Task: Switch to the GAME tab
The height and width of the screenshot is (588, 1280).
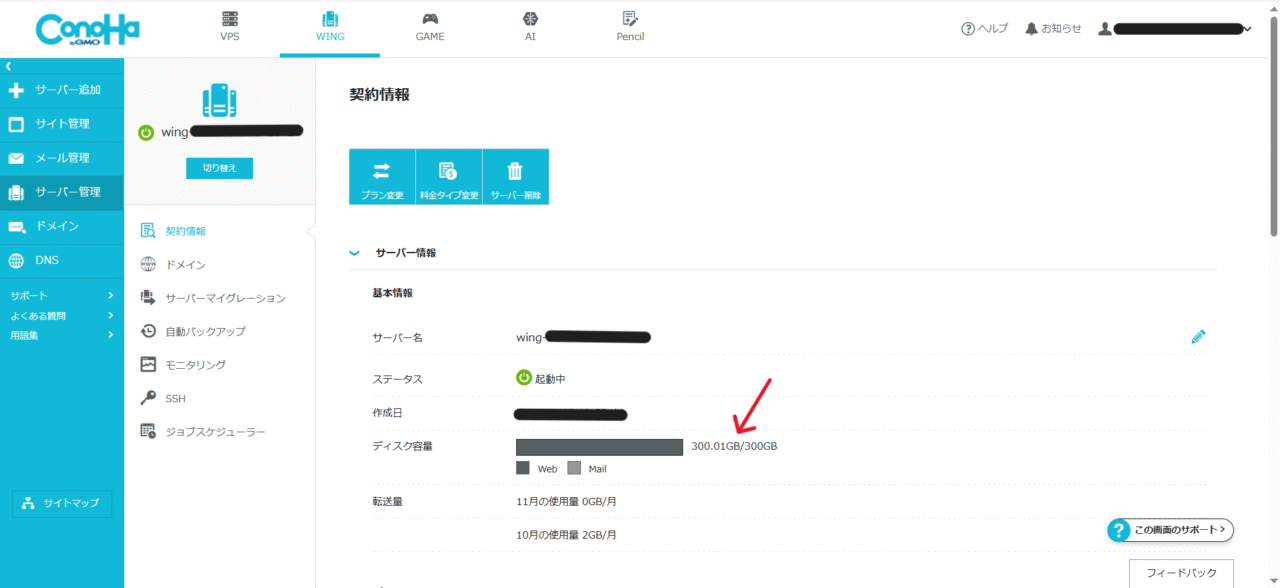Action: pyautogui.click(x=430, y=27)
